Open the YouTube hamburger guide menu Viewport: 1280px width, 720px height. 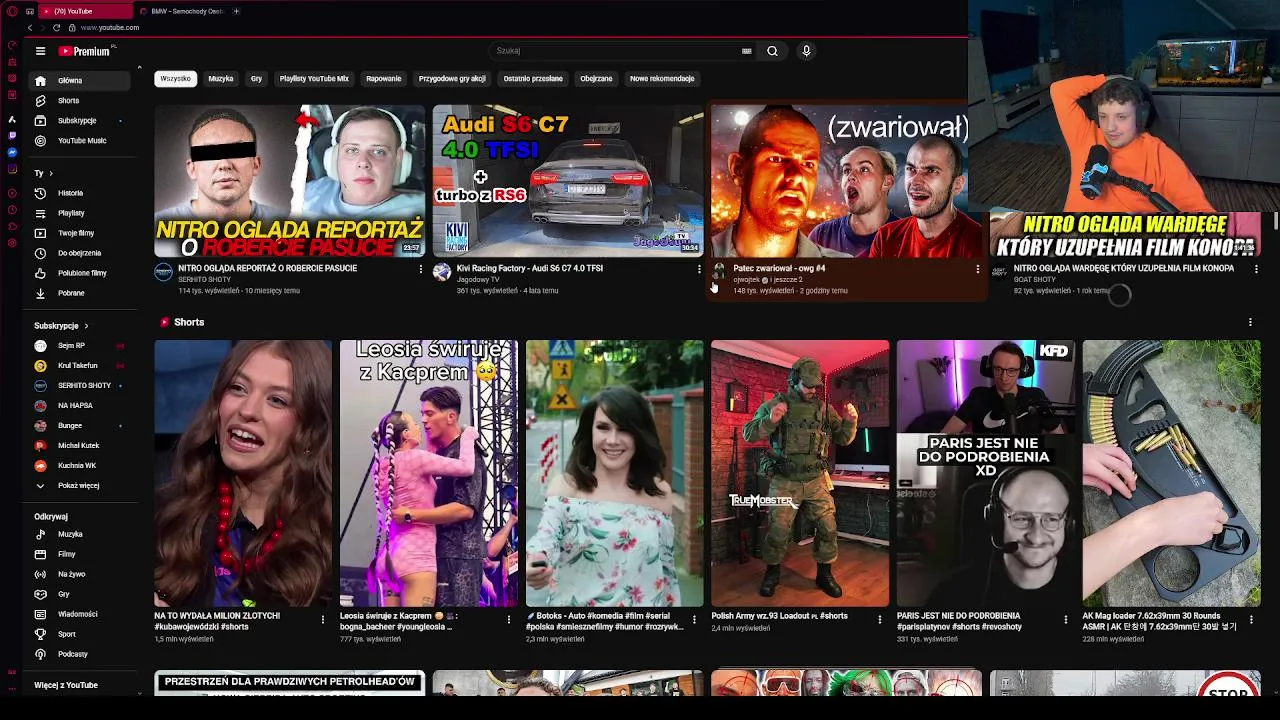point(40,51)
